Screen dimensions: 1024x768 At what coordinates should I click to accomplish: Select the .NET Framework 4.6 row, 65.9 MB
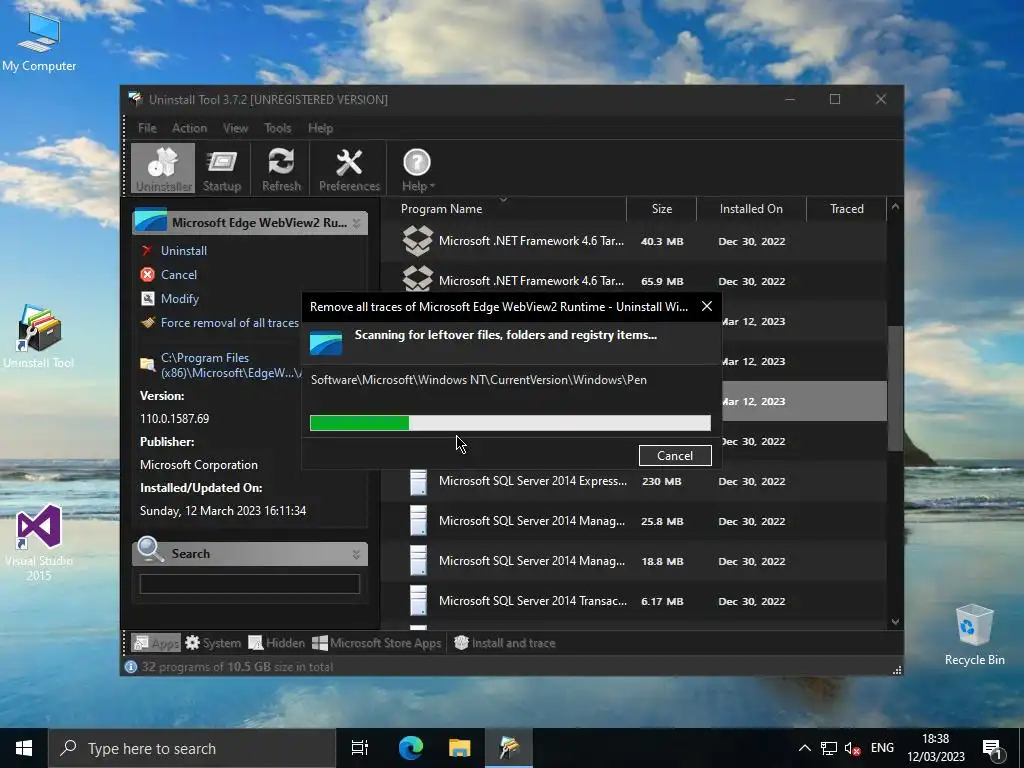633,279
